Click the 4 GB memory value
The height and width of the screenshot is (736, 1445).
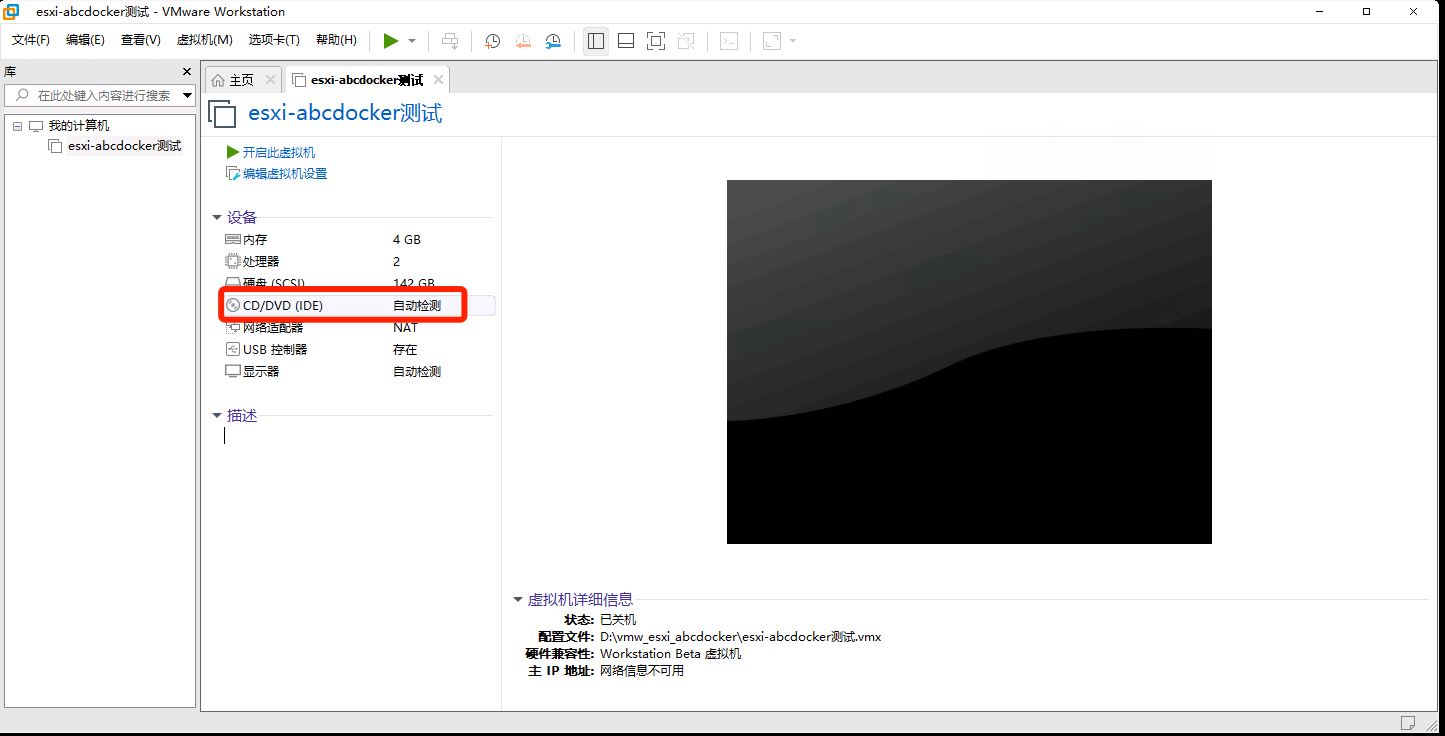point(407,240)
